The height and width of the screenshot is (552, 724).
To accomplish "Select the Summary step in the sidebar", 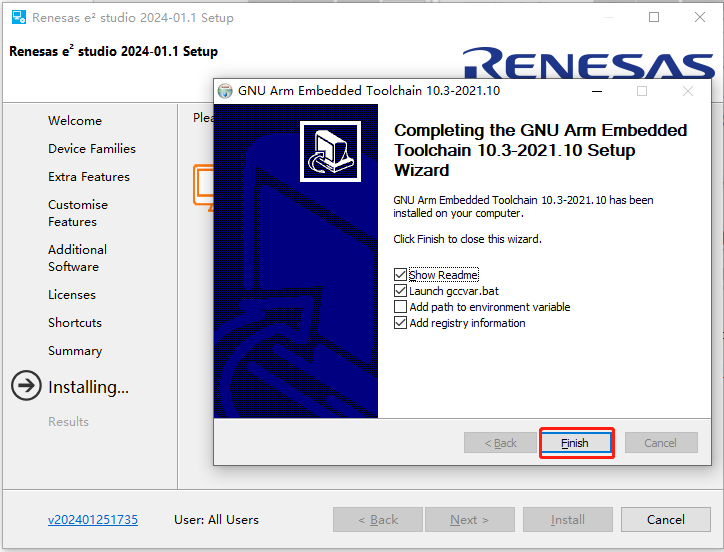I will (x=75, y=351).
